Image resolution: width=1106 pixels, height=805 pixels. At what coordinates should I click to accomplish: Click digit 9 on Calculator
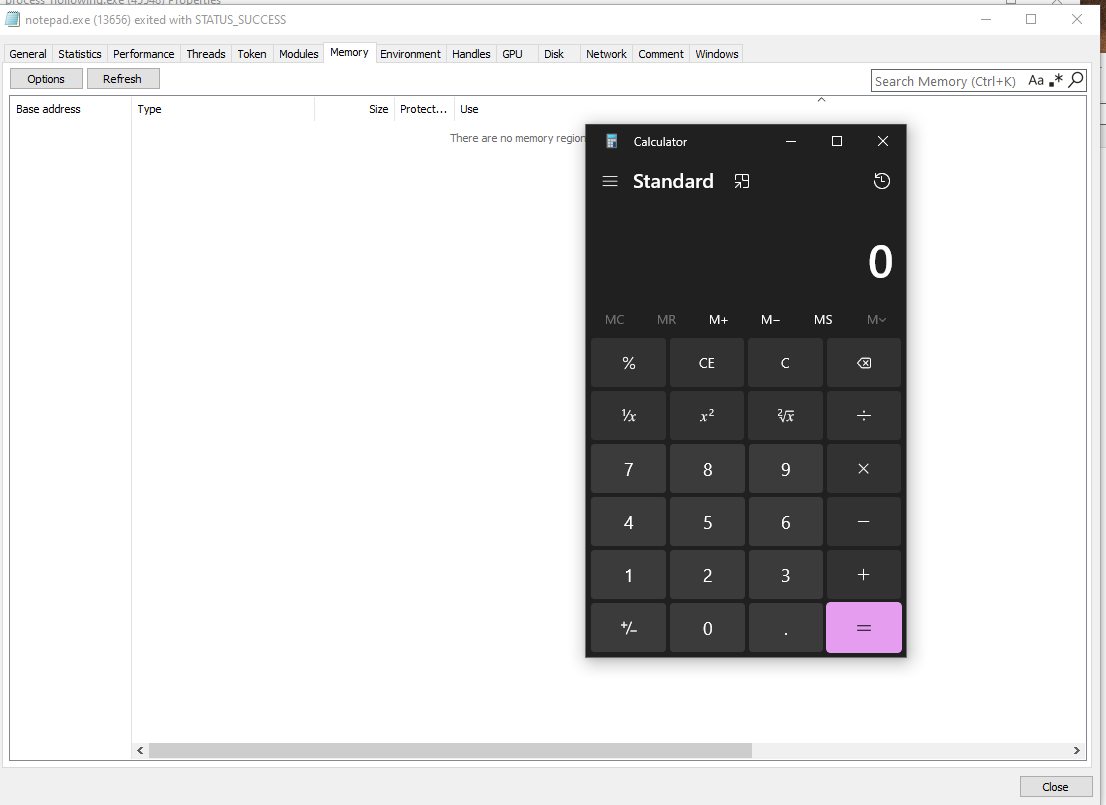(785, 468)
